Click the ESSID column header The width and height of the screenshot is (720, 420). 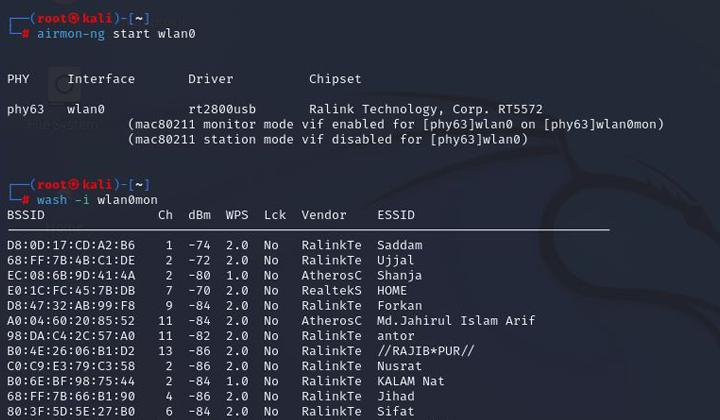396,215
